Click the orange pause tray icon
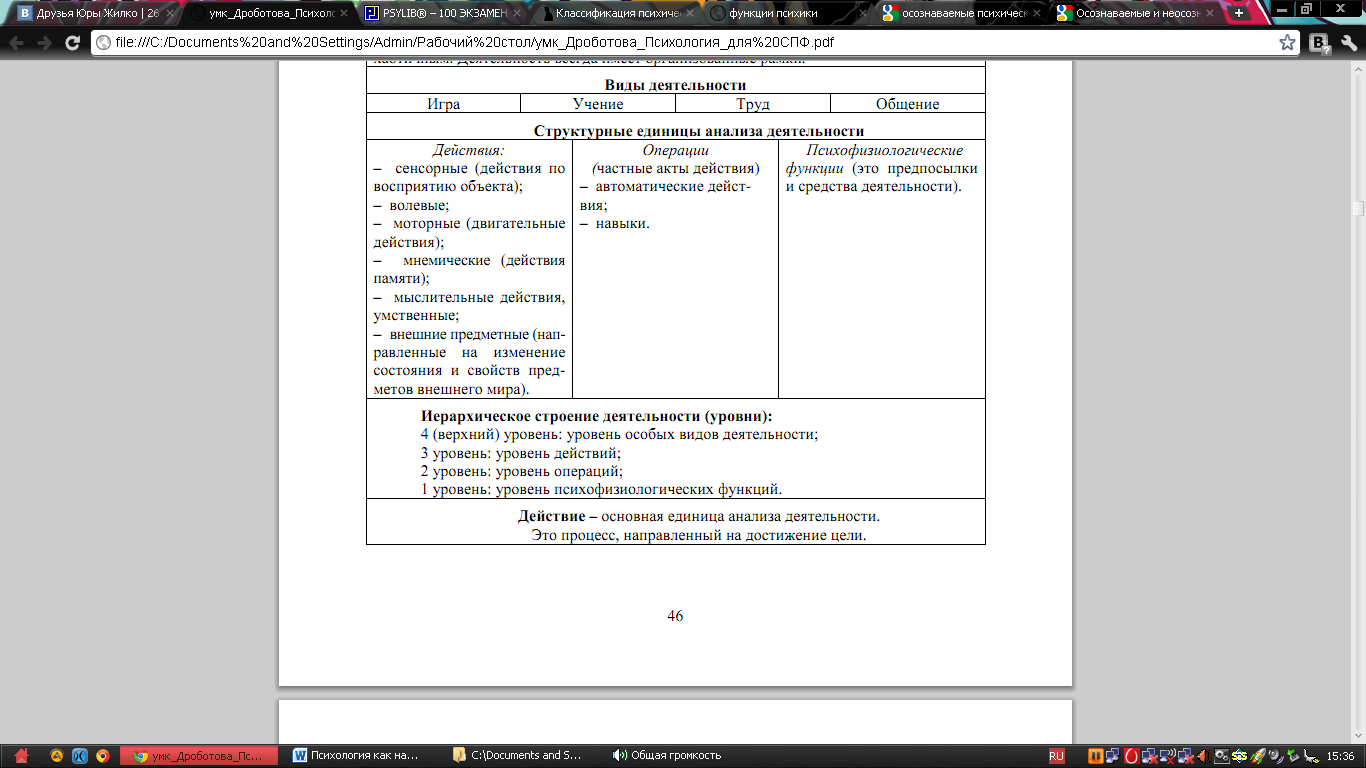Screen dimensions: 1366x768 point(1096,756)
